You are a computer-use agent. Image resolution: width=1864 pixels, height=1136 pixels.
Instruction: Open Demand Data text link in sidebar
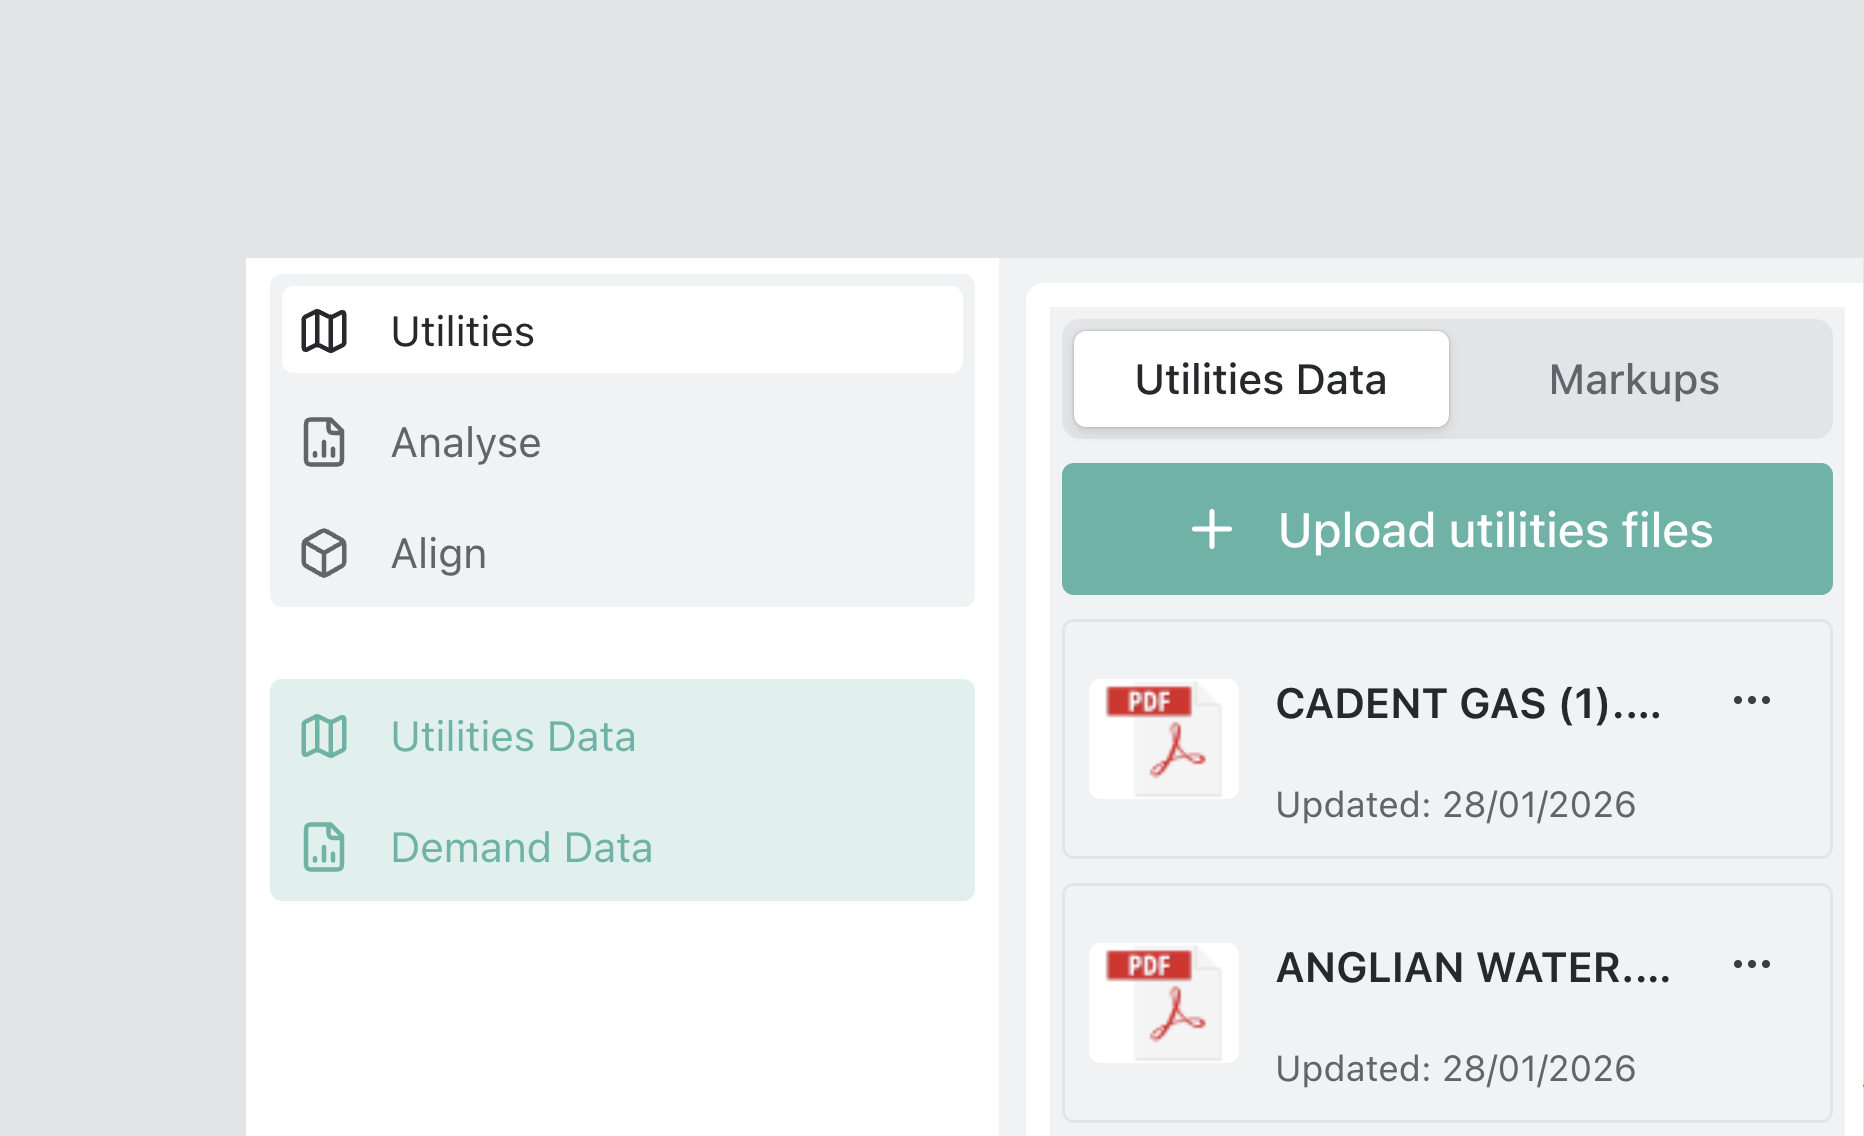point(521,848)
